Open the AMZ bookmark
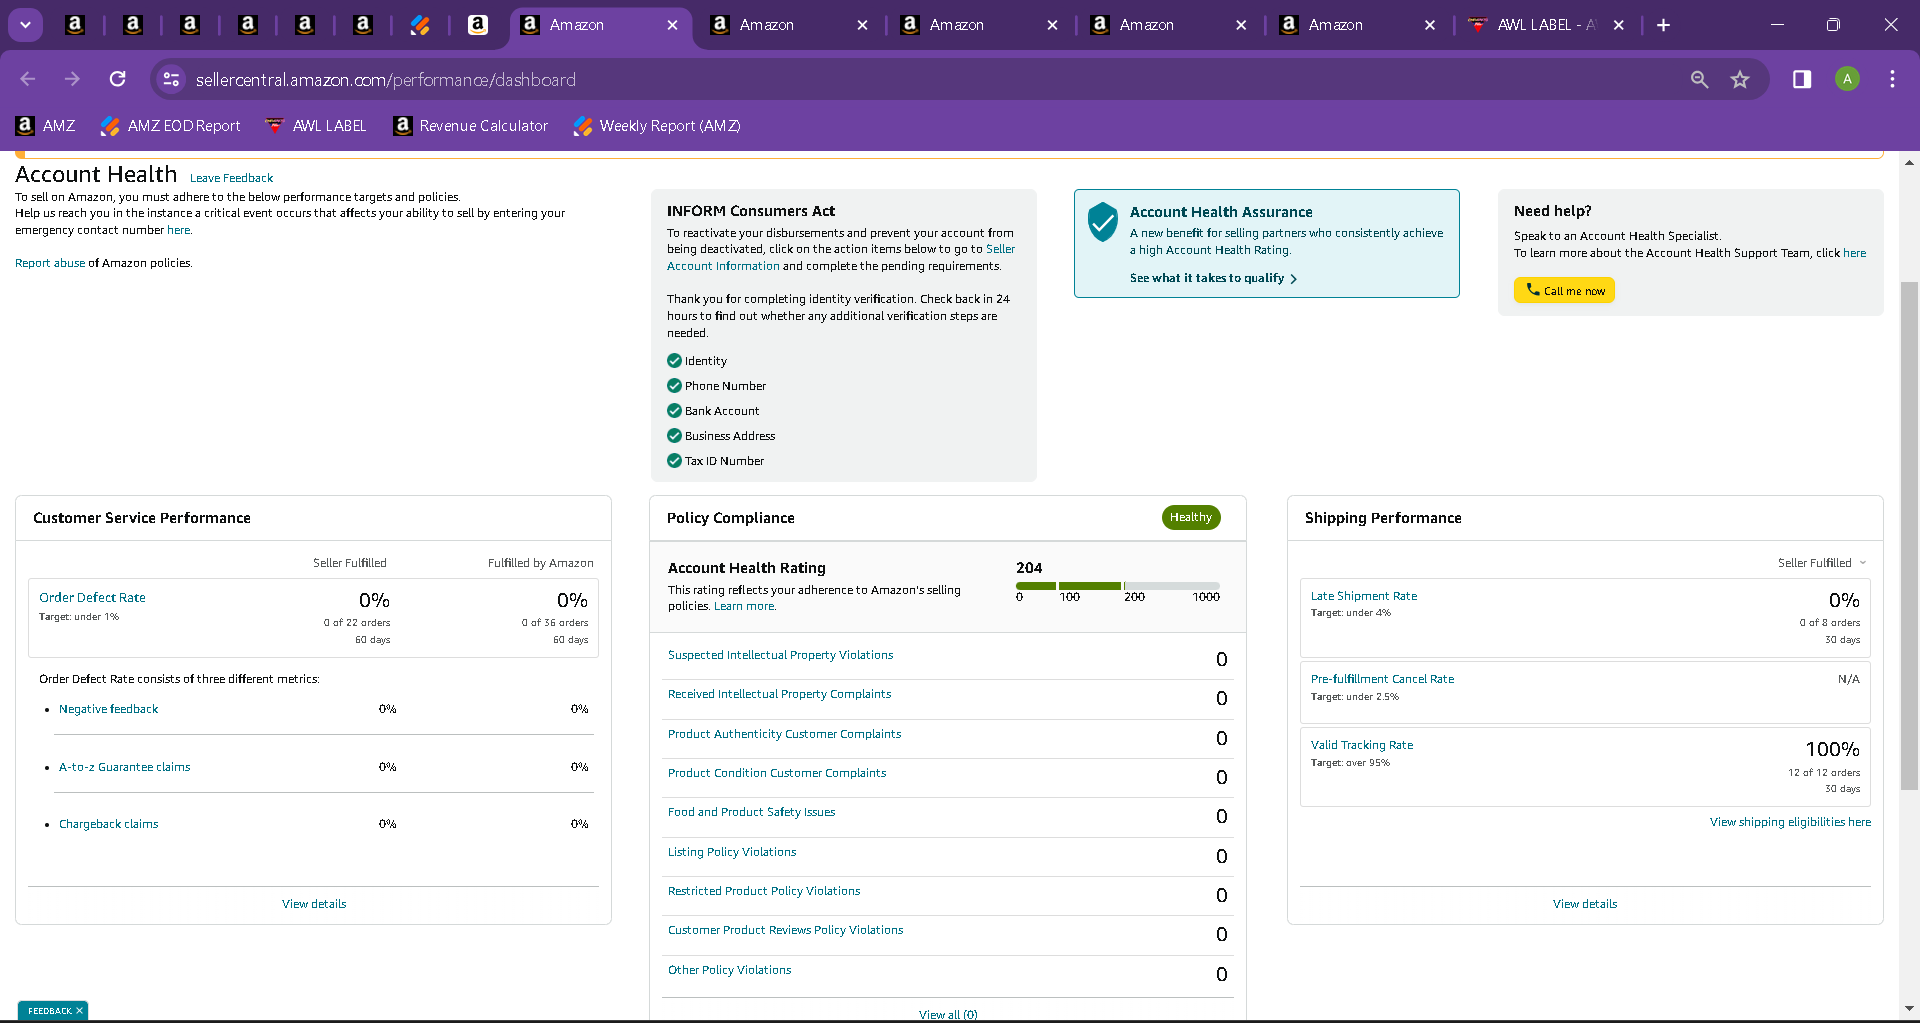This screenshot has height=1023, width=1920. (x=46, y=126)
